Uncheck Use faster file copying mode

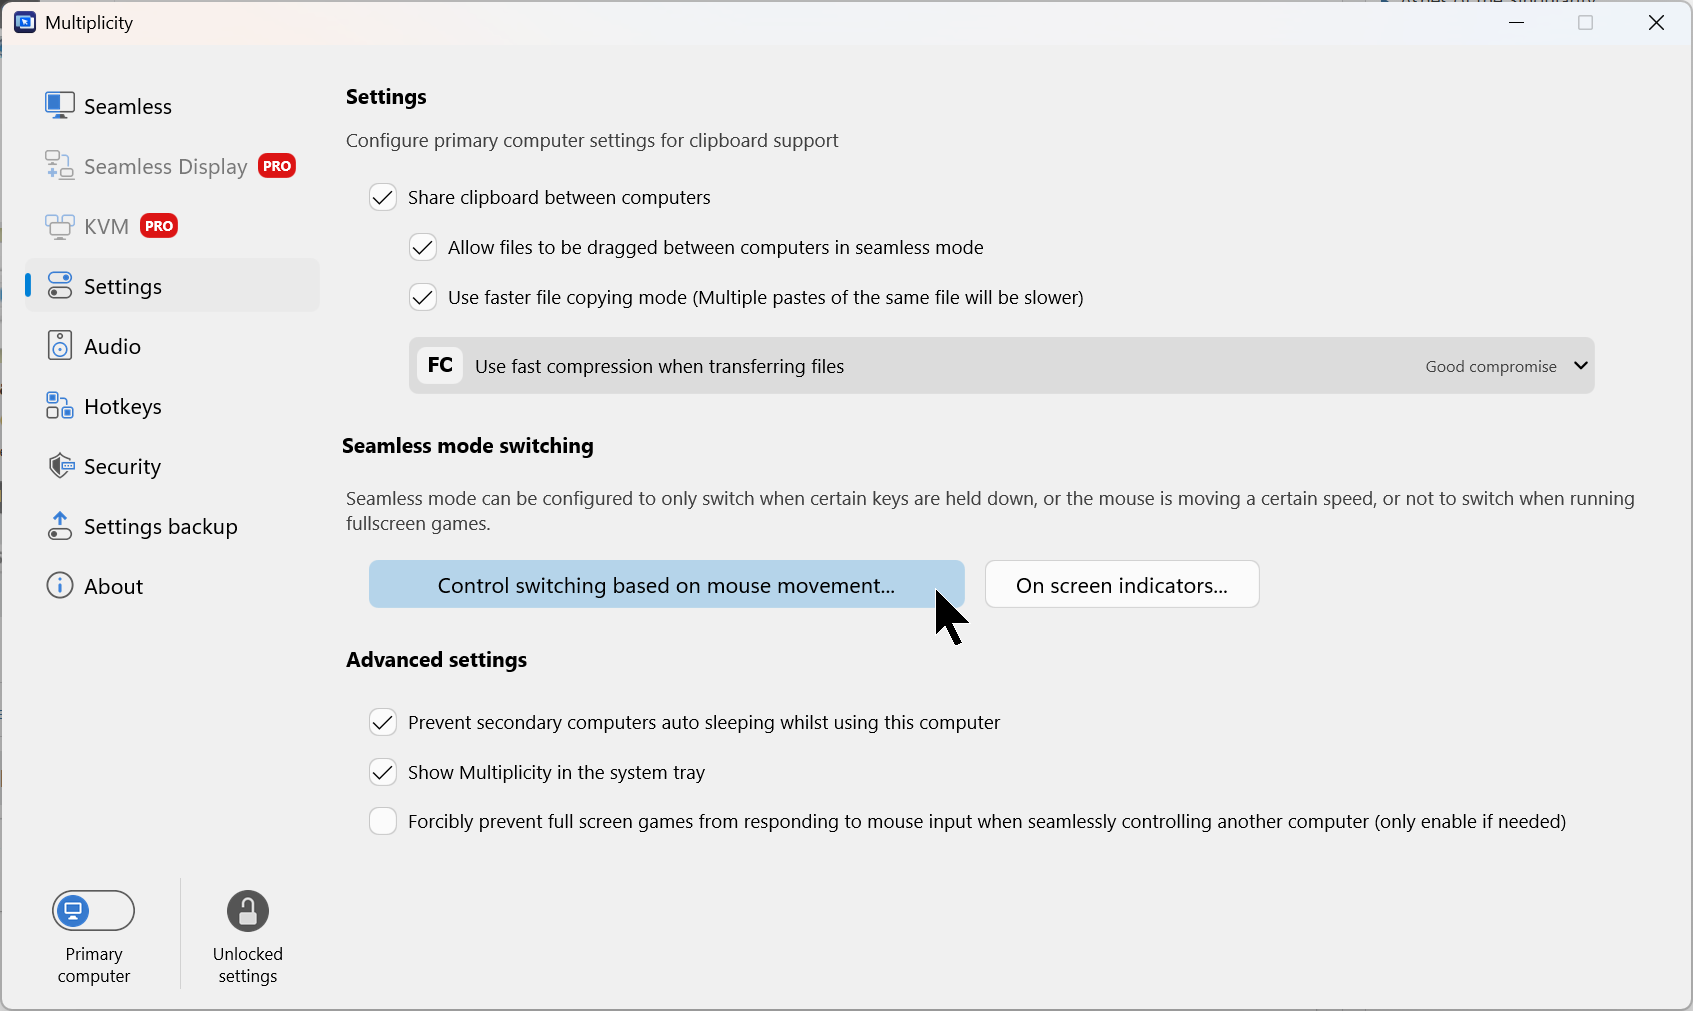click(x=423, y=297)
